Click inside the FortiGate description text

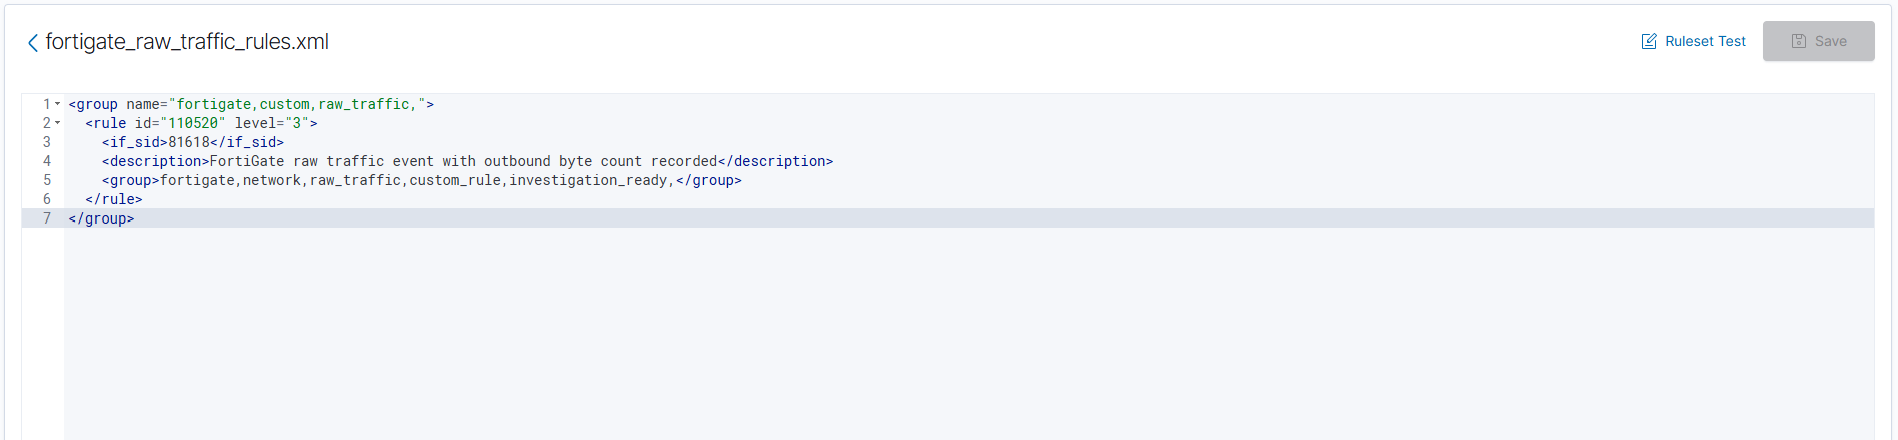(463, 161)
